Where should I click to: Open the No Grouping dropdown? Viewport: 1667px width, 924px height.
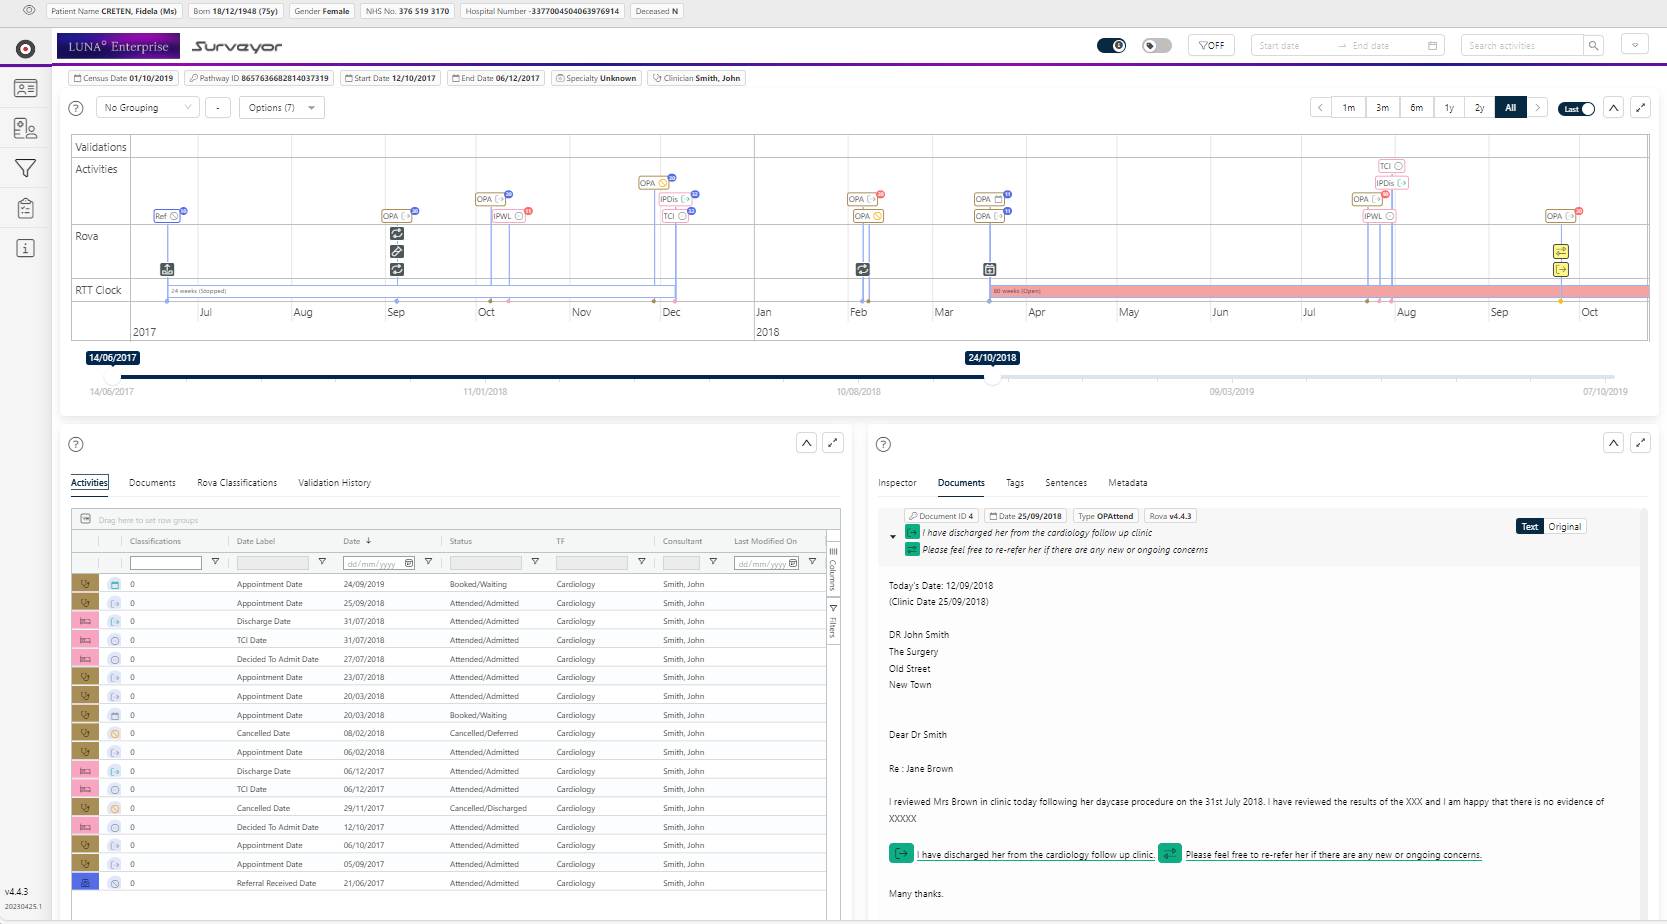[x=148, y=108]
